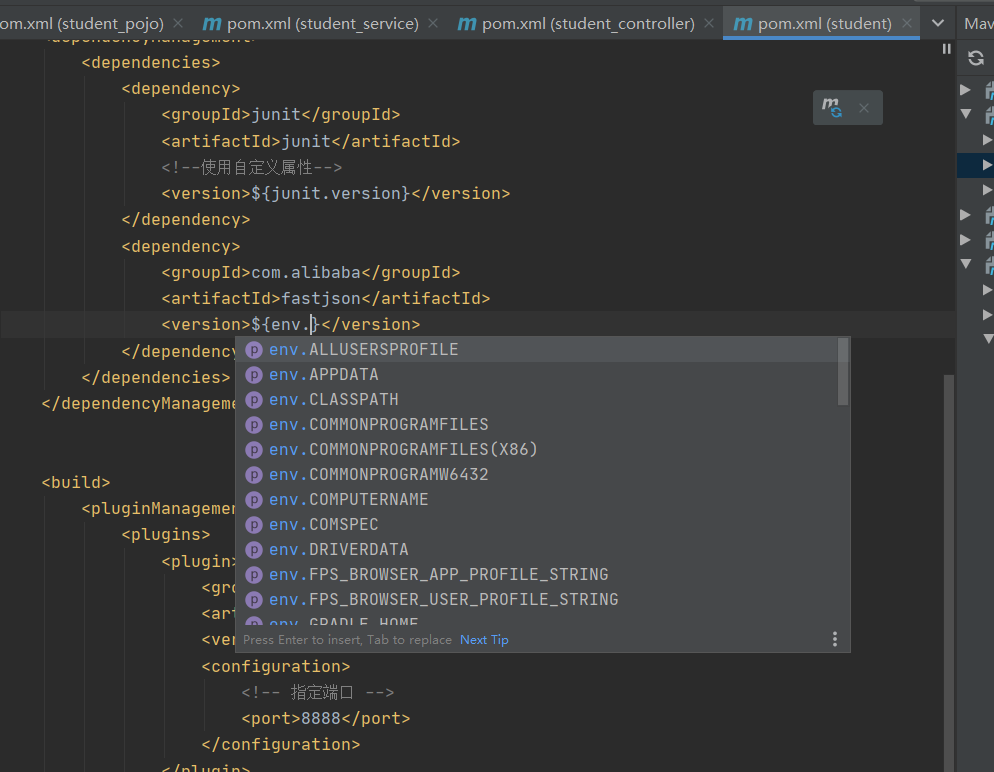Screen dimensions: 994x772
Task: Open the hidden tabs dropdown chevron
Action: pyautogui.click(x=938, y=23)
